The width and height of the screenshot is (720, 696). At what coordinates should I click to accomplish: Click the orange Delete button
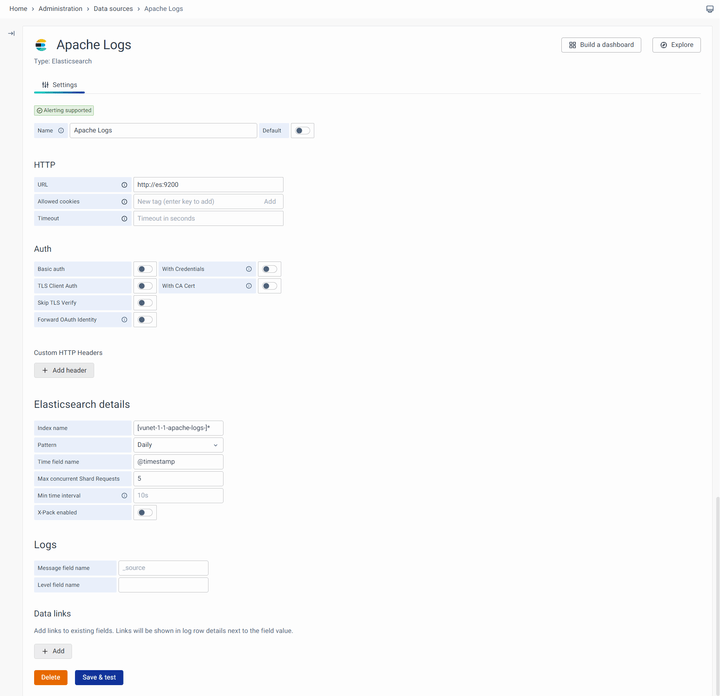click(x=51, y=677)
